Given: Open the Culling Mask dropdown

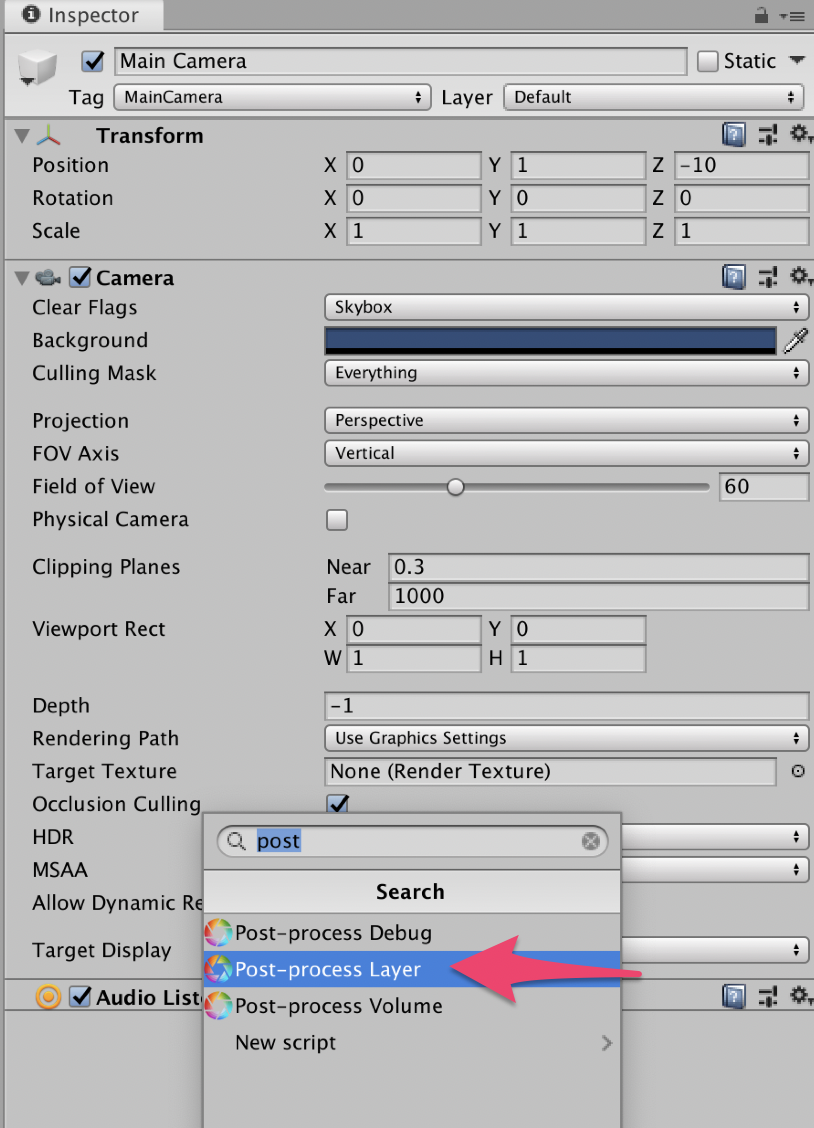Looking at the screenshot, I should pyautogui.click(x=567, y=373).
